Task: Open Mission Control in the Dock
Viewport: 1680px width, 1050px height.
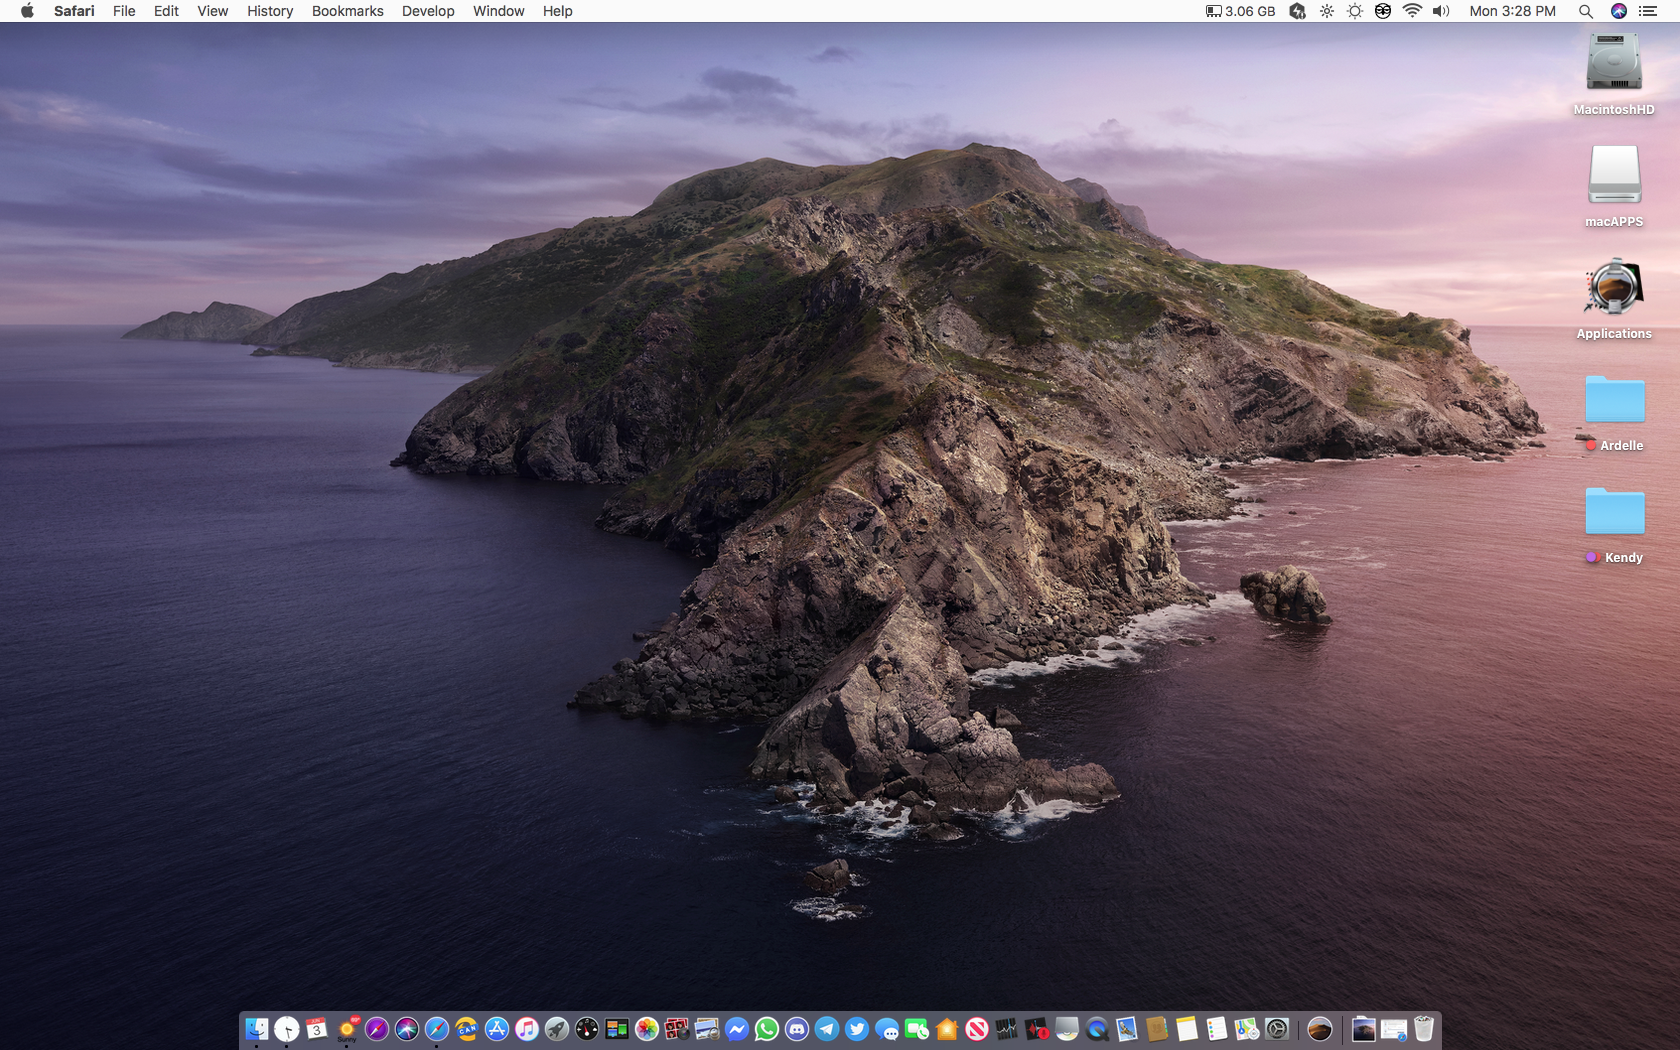Action: [617, 1029]
